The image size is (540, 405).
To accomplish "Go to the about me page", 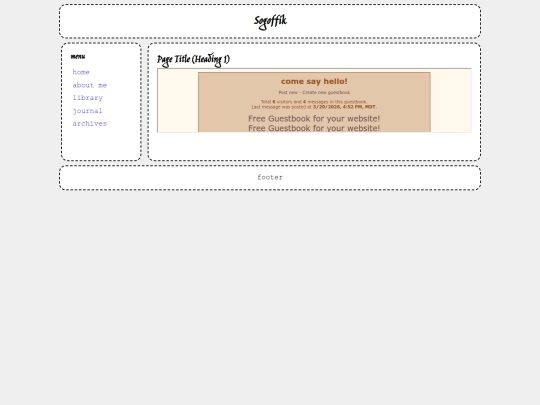I will coord(90,85).
